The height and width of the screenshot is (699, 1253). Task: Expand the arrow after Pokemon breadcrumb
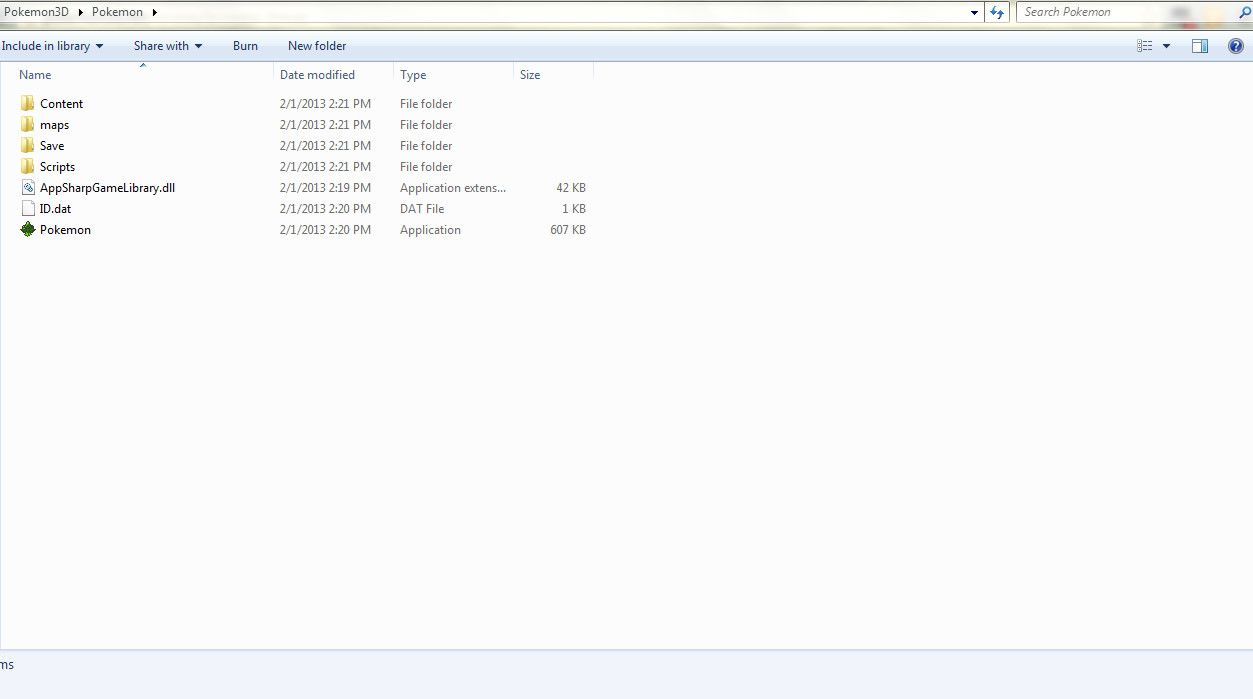[x=154, y=12]
